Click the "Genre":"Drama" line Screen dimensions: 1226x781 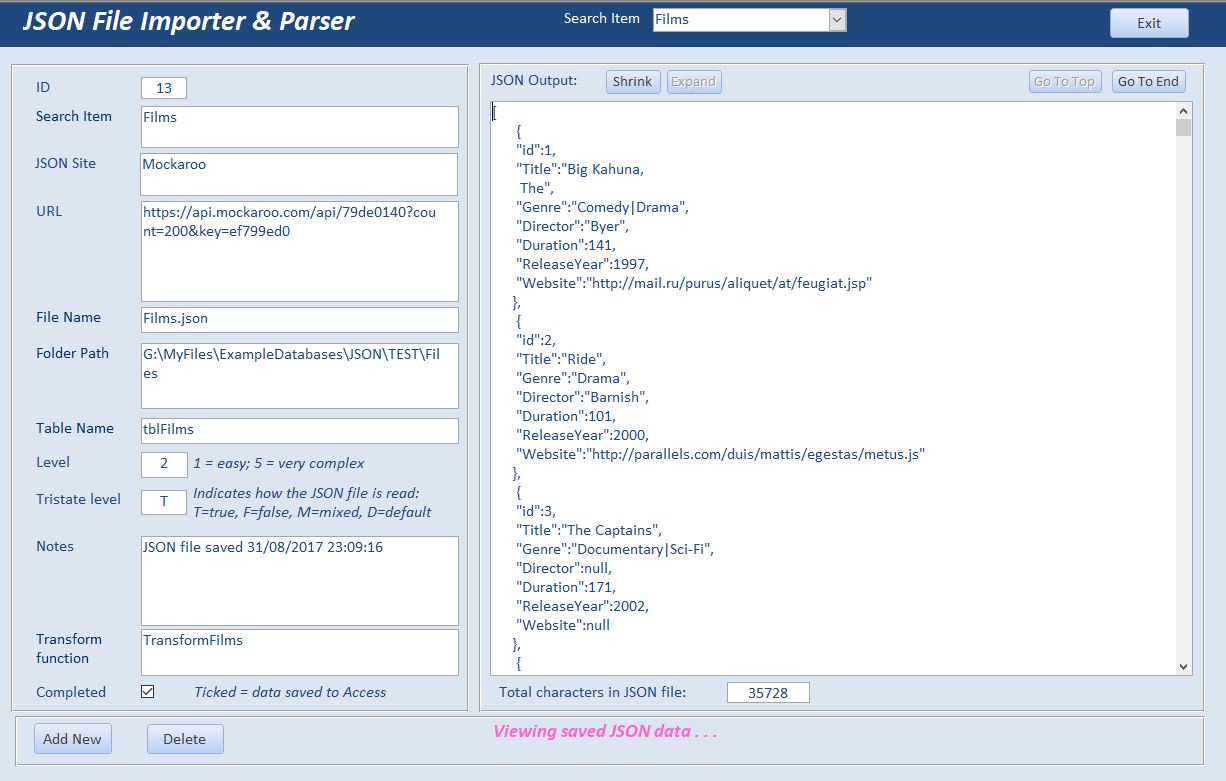pos(574,378)
